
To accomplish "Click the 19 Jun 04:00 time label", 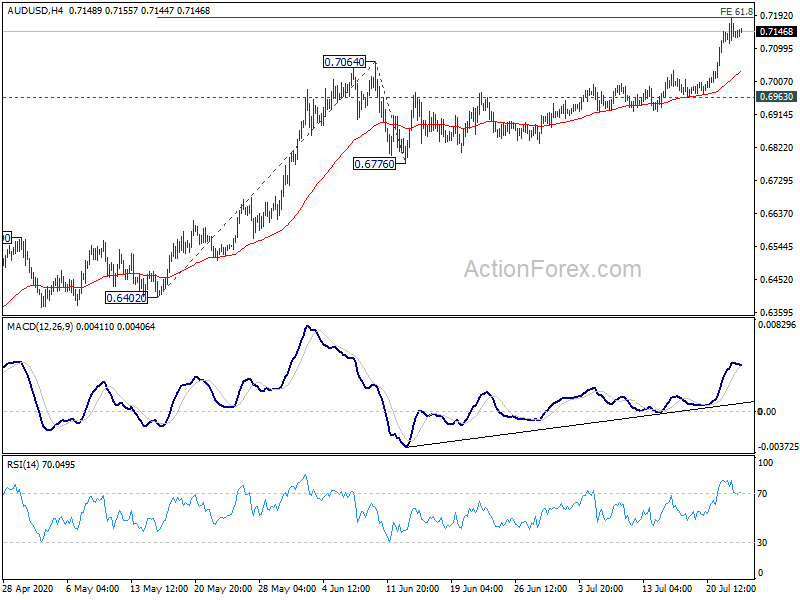I will coord(477,589).
